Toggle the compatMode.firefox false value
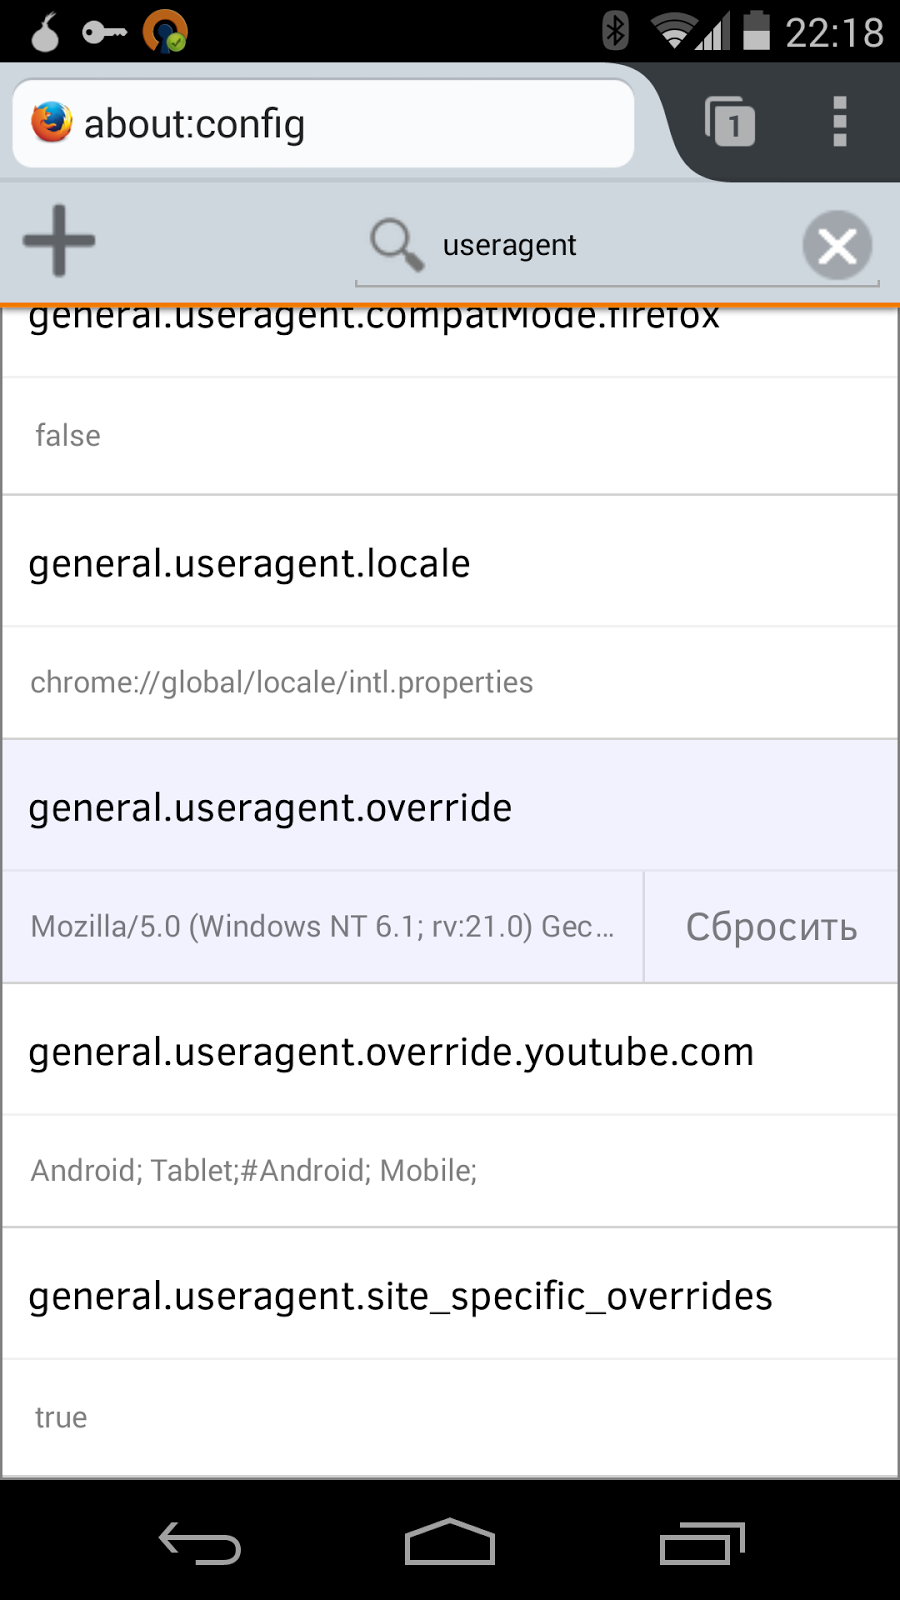The height and width of the screenshot is (1600, 900). (x=450, y=436)
